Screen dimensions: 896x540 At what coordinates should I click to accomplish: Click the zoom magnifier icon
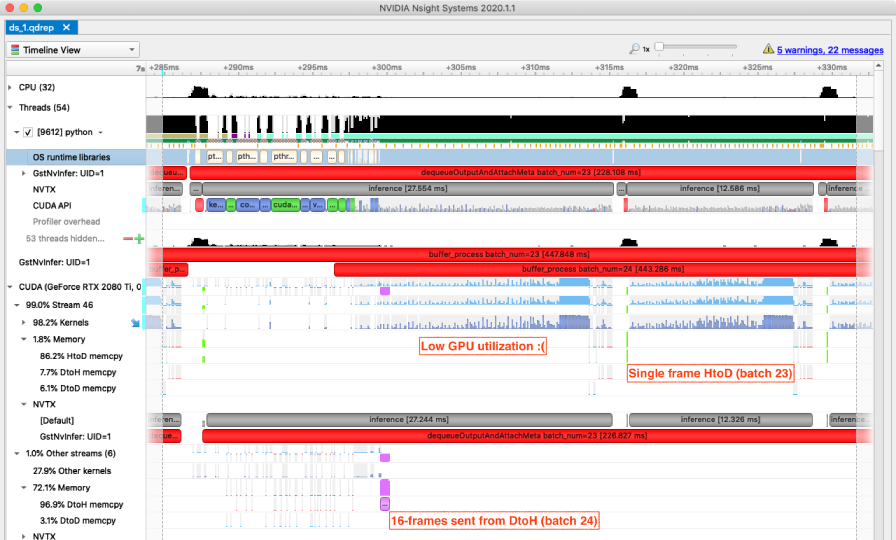click(634, 49)
